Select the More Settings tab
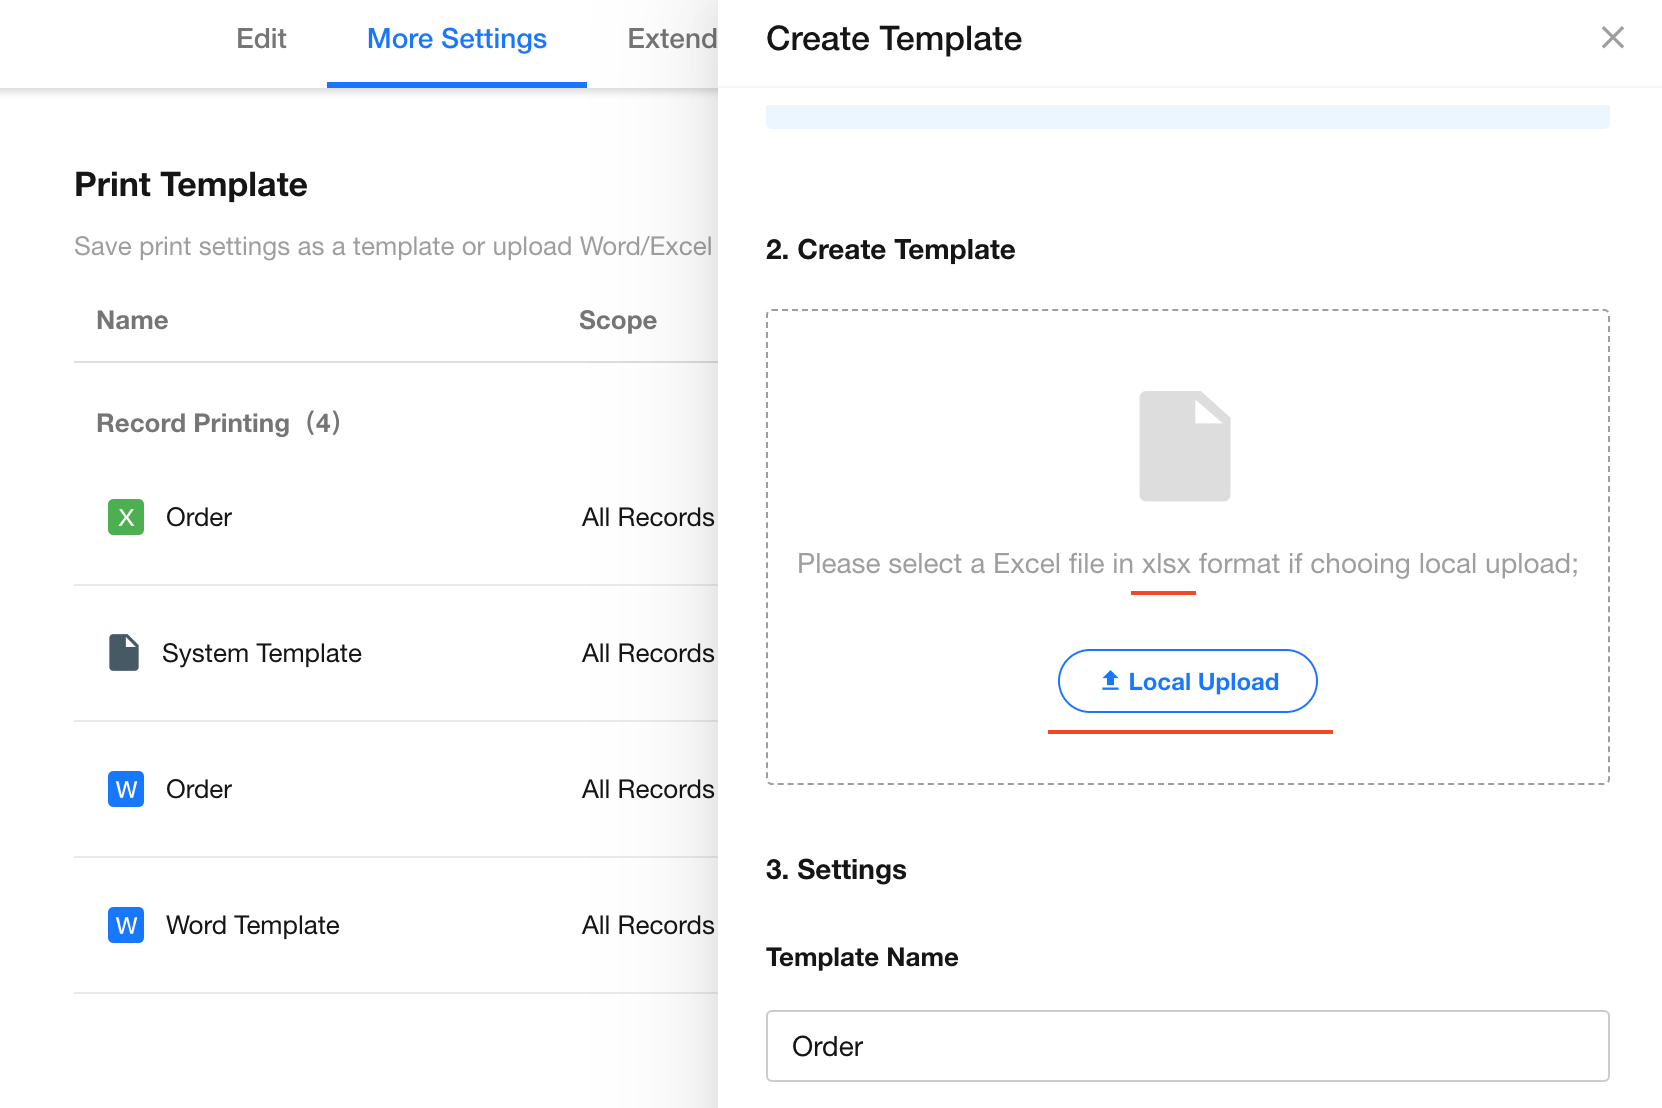1662x1108 pixels. 456,39
